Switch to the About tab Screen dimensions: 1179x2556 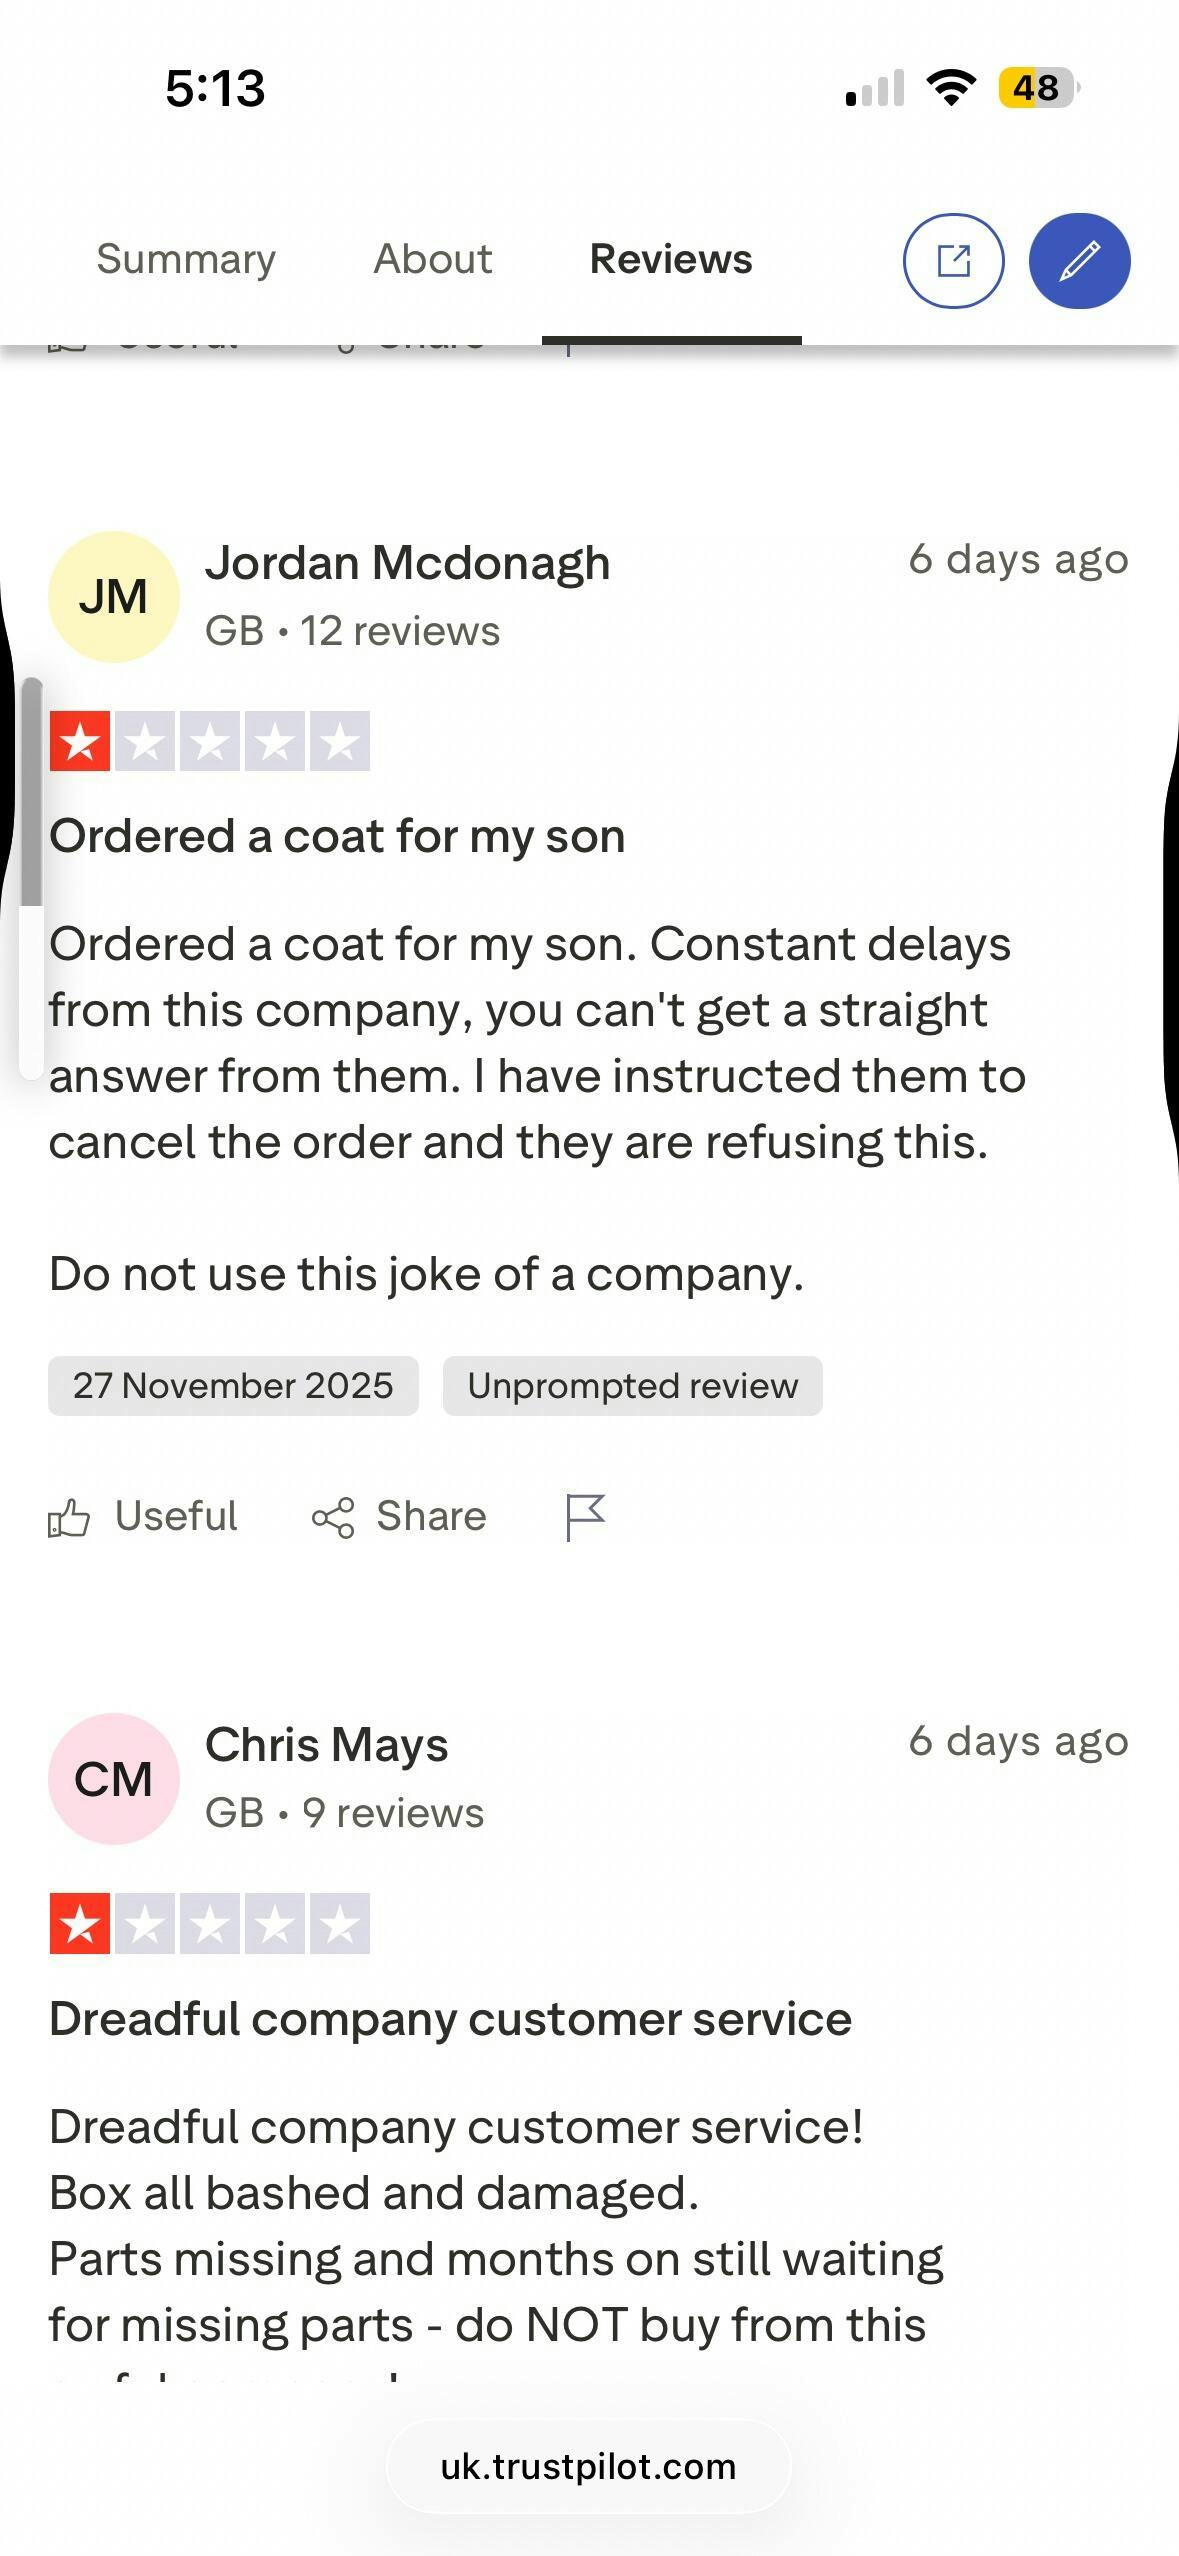pos(432,259)
